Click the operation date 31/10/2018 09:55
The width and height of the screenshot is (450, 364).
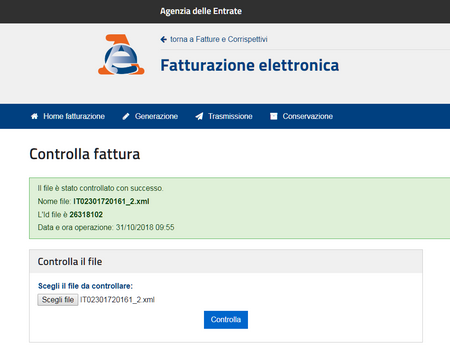[x=145, y=227]
